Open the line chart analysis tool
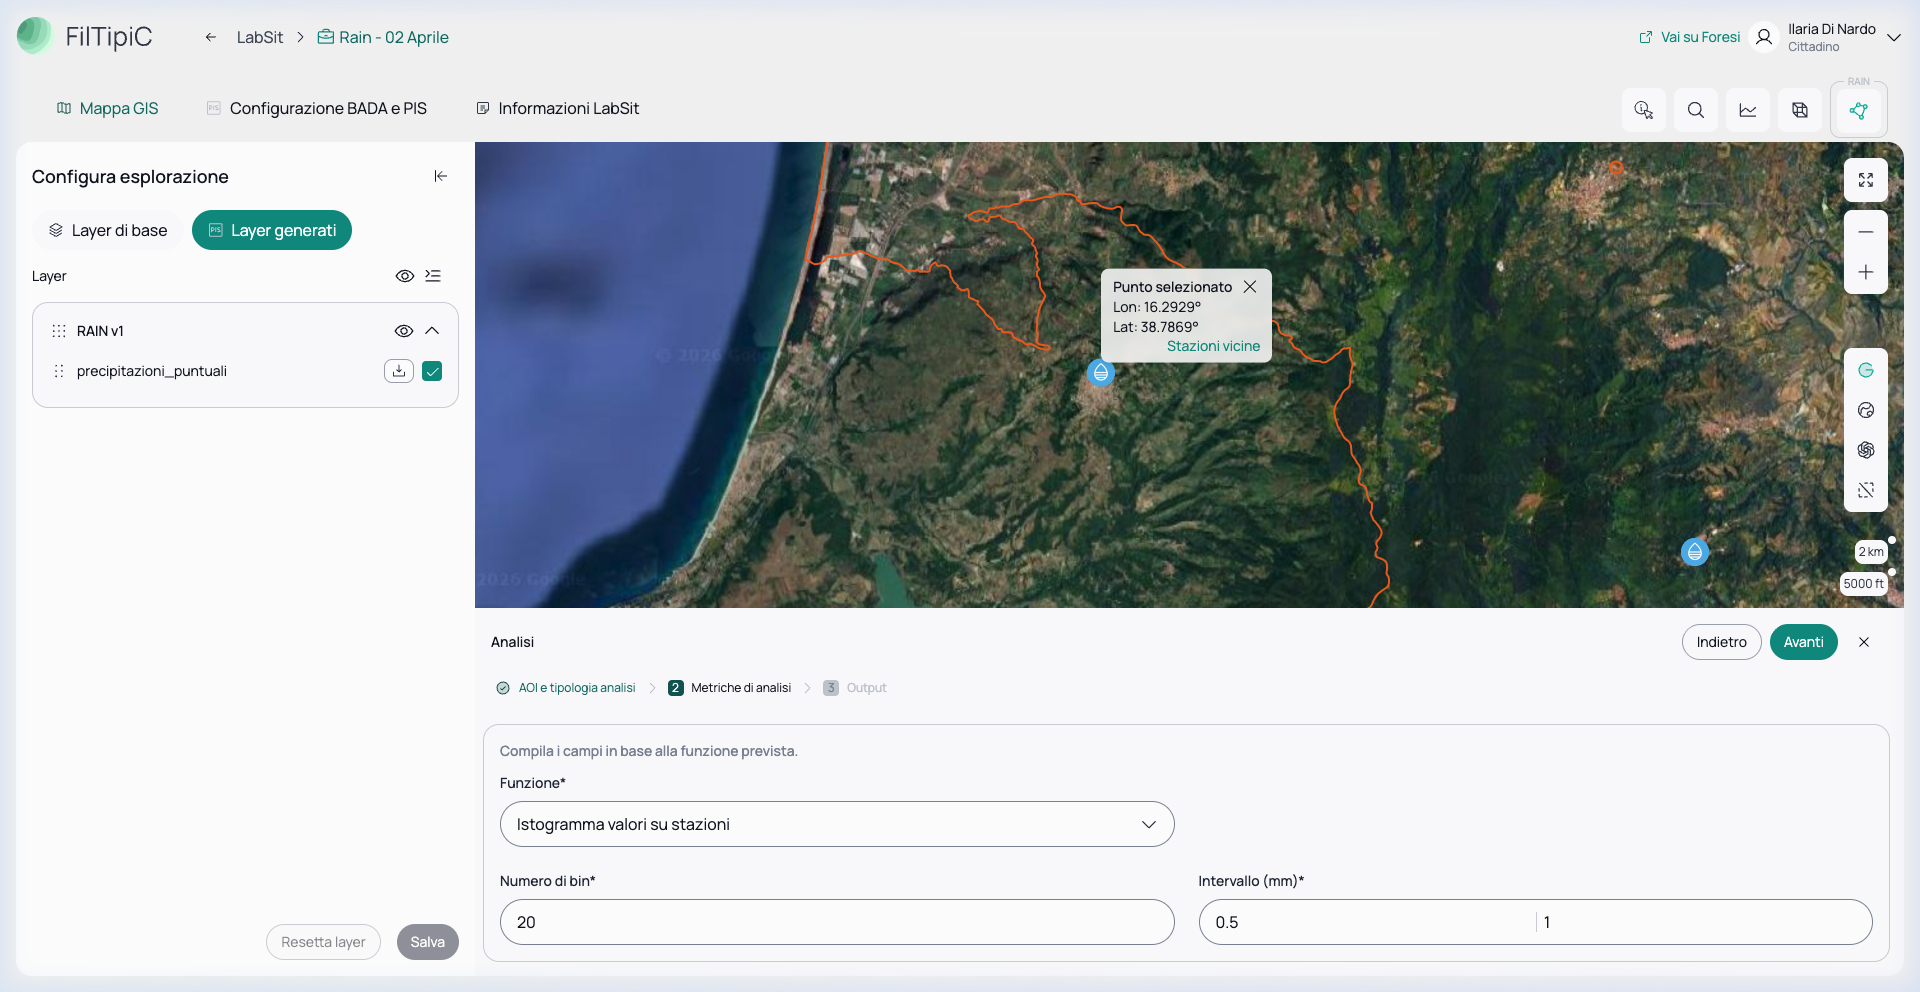Screen dimensions: 1920x992 [1748, 110]
